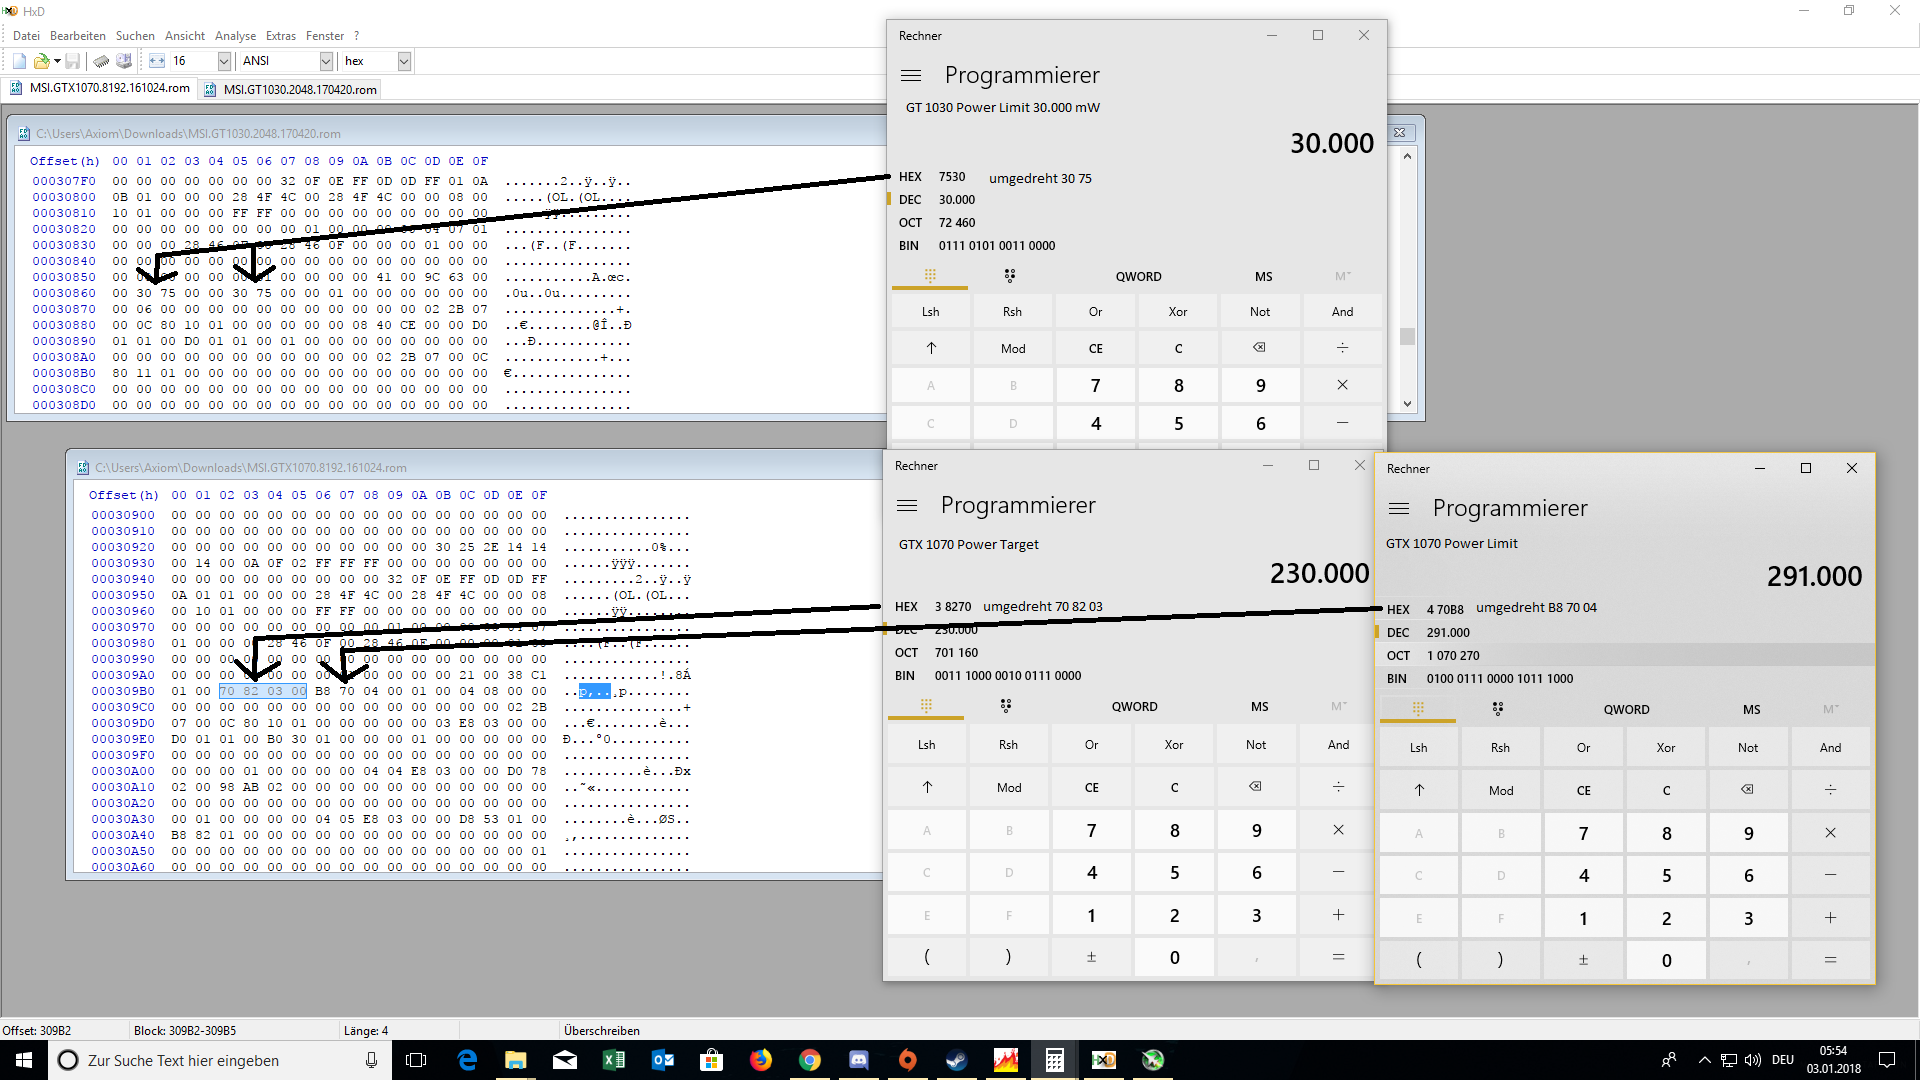Viewport: 1920px width, 1080px height.
Task: Expand the arrow next to Open file icon
Action: click(x=58, y=61)
